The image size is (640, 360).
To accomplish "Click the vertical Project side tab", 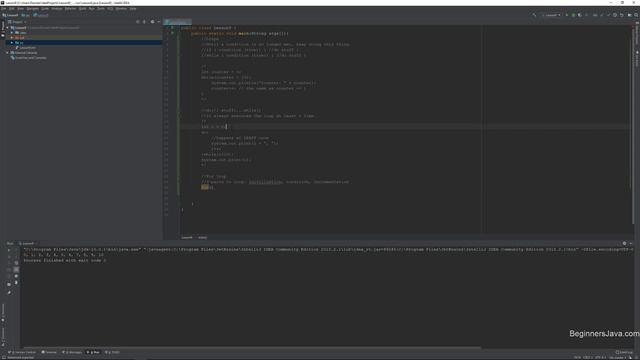I will (x=2, y=29).
